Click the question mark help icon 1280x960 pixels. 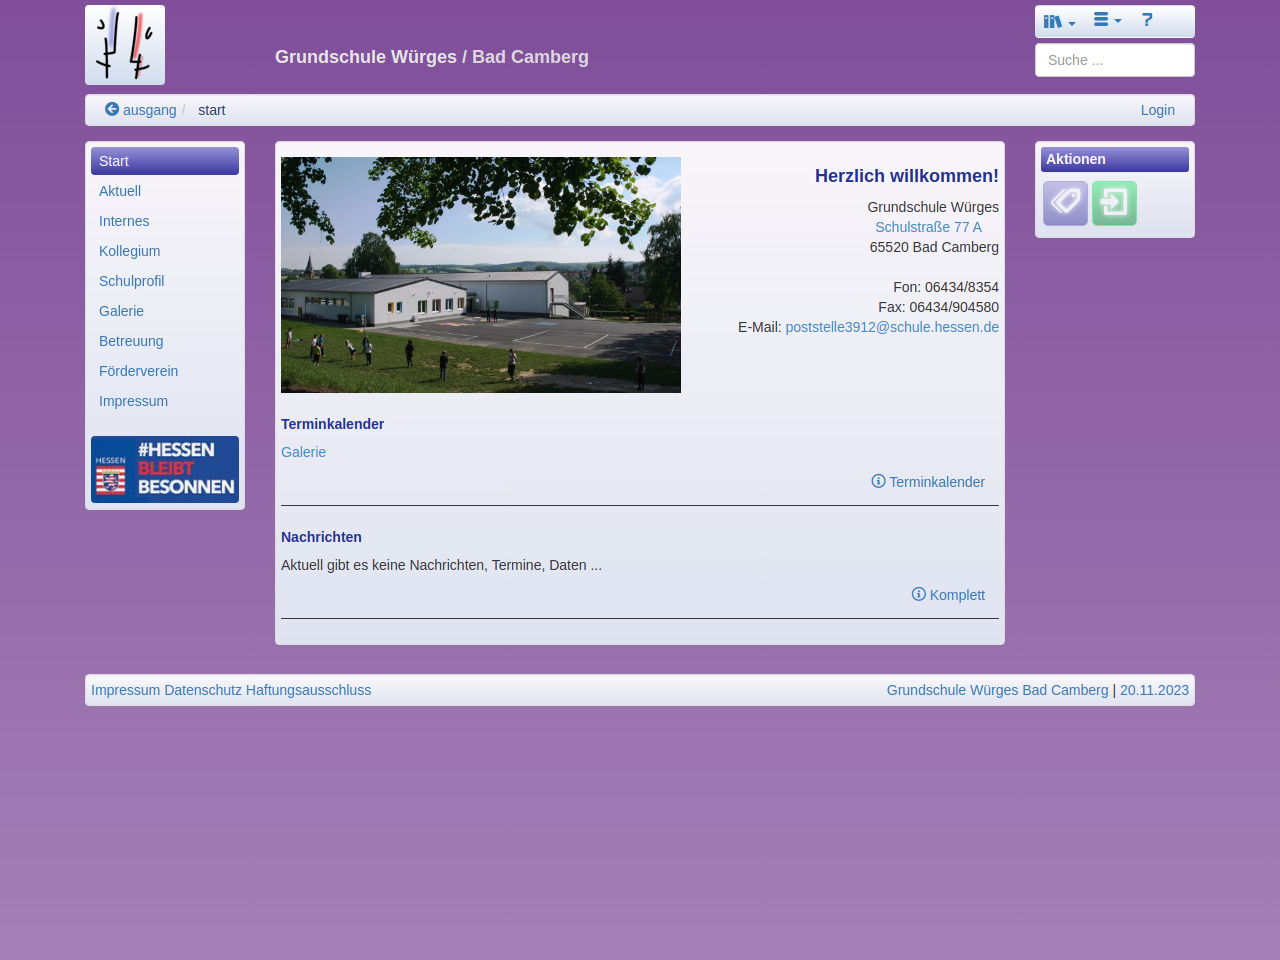click(1147, 20)
